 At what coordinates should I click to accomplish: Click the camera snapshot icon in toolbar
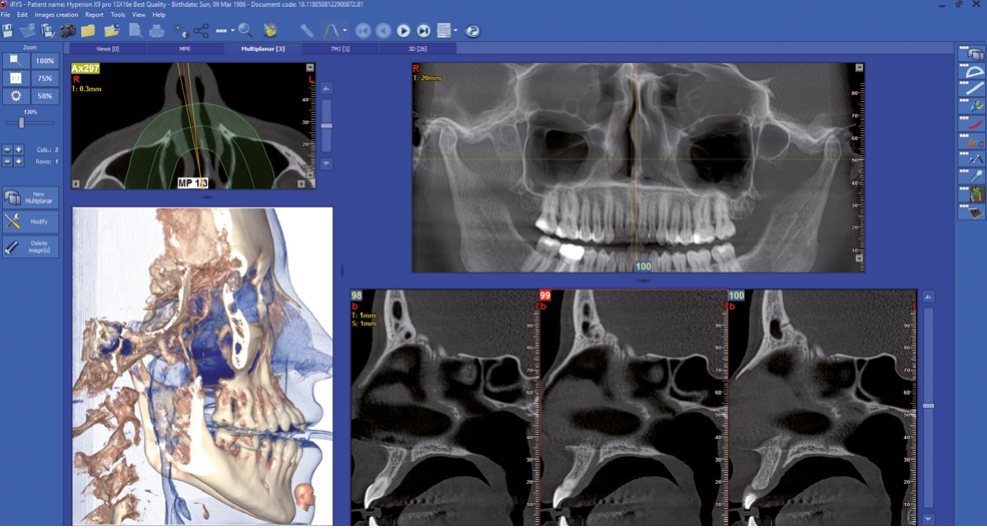coord(67,30)
